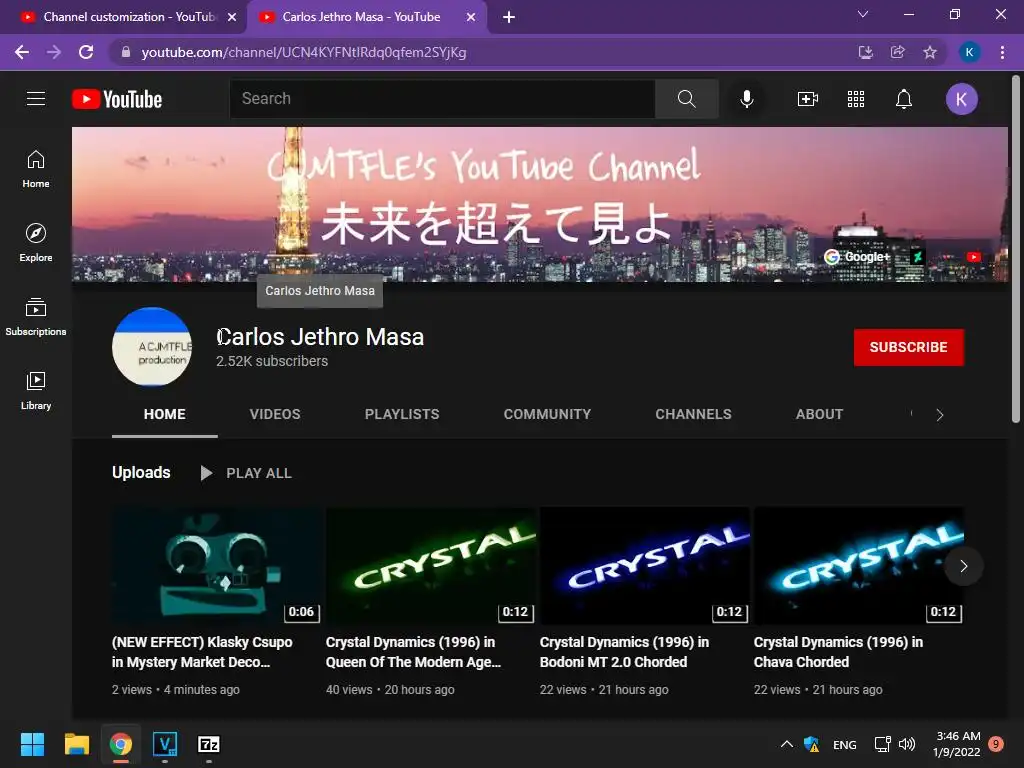Click the share page icon in address bar
This screenshot has height=768, width=1024.
pos(897,52)
